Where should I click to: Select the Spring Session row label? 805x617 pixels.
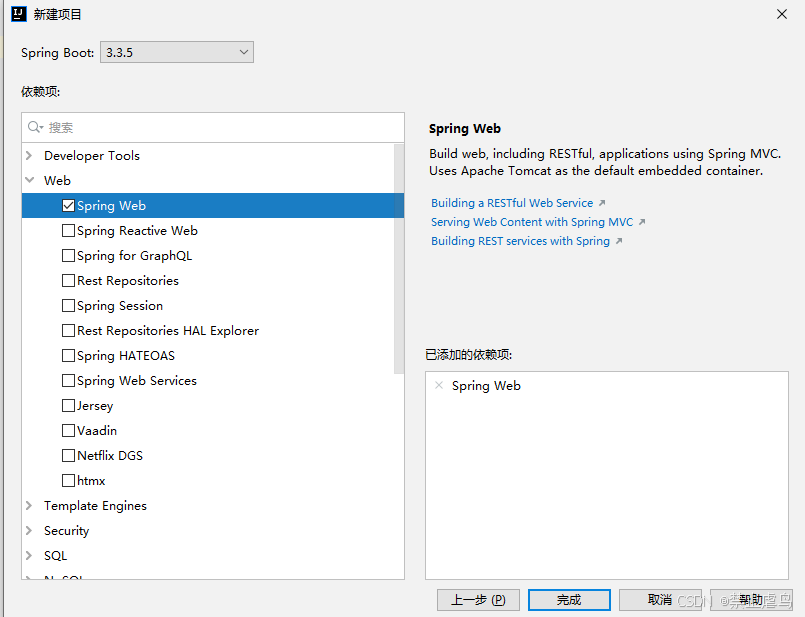(120, 306)
